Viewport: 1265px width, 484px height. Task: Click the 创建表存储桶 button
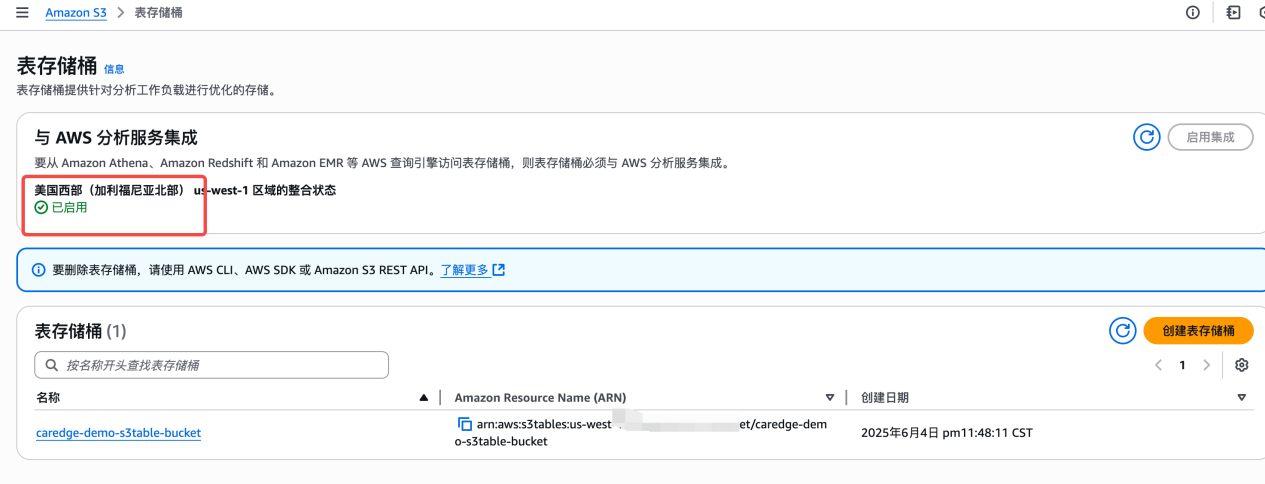[1198, 331]
